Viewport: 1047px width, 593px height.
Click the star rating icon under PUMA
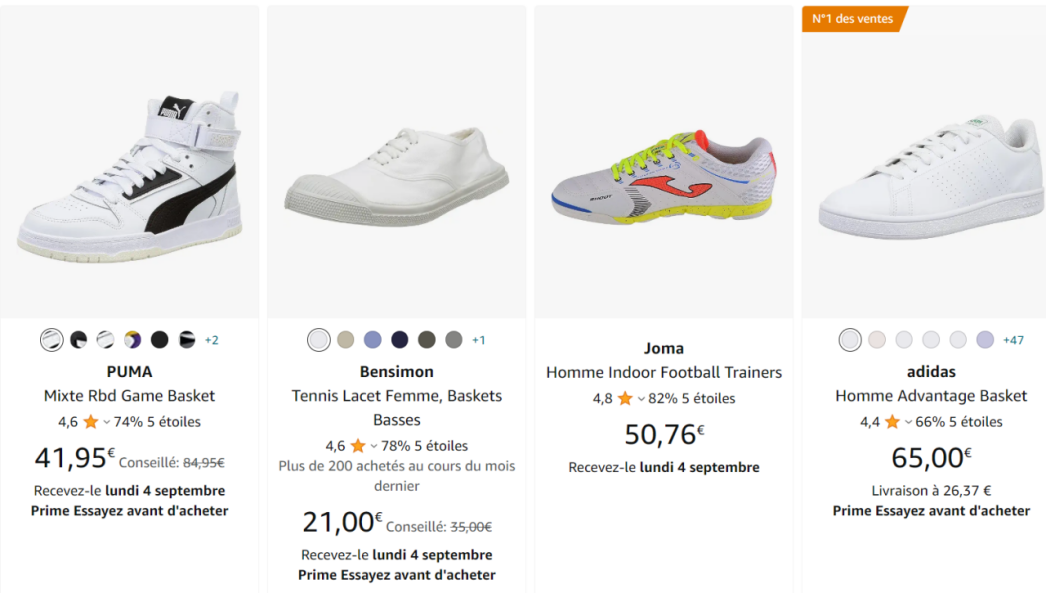coord(90,422)
